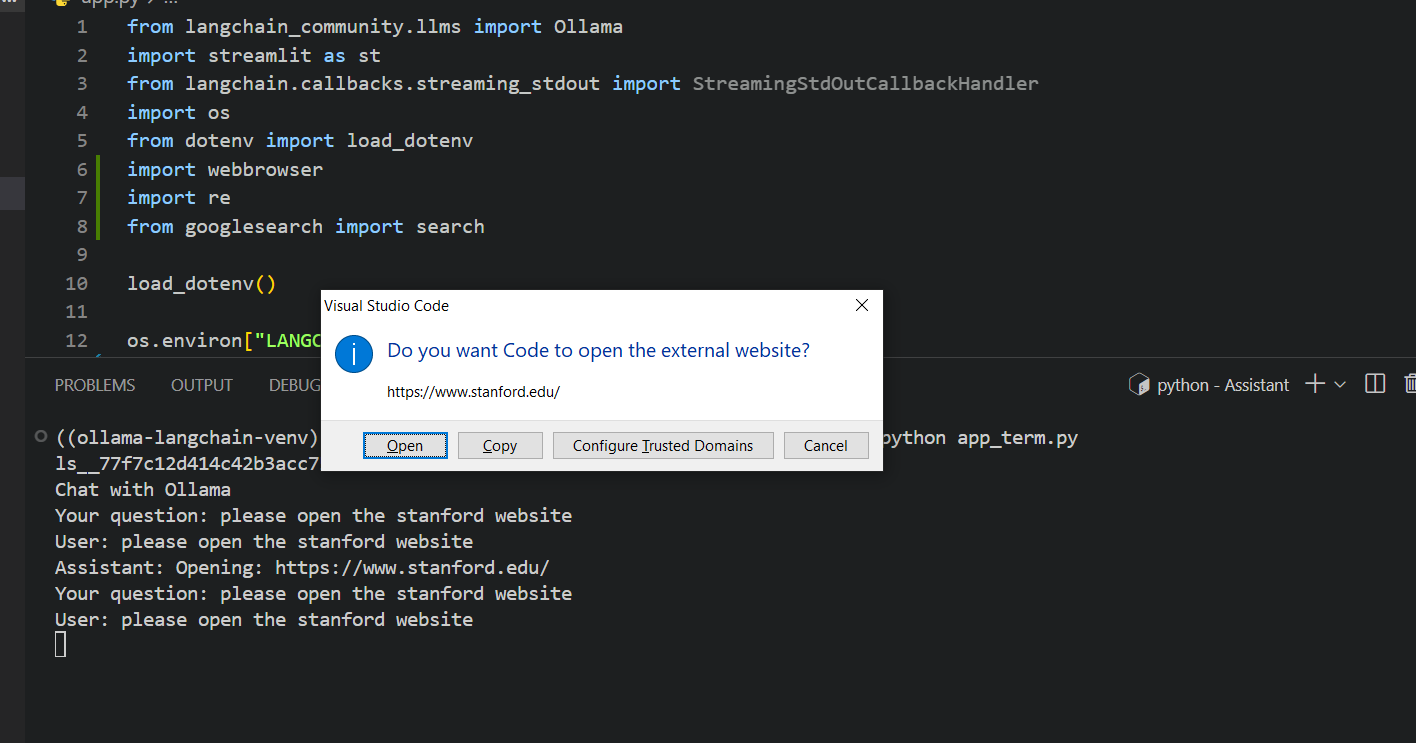The image size is (1416, 743).
Task: Click StreamingStdOutCallbackHandler in line 3
Action: (x=866, y=83)
